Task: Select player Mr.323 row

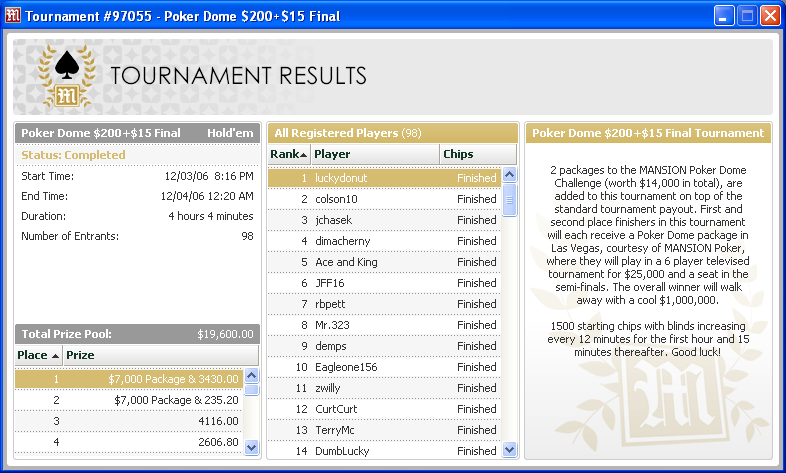Action: coord(384,326)
